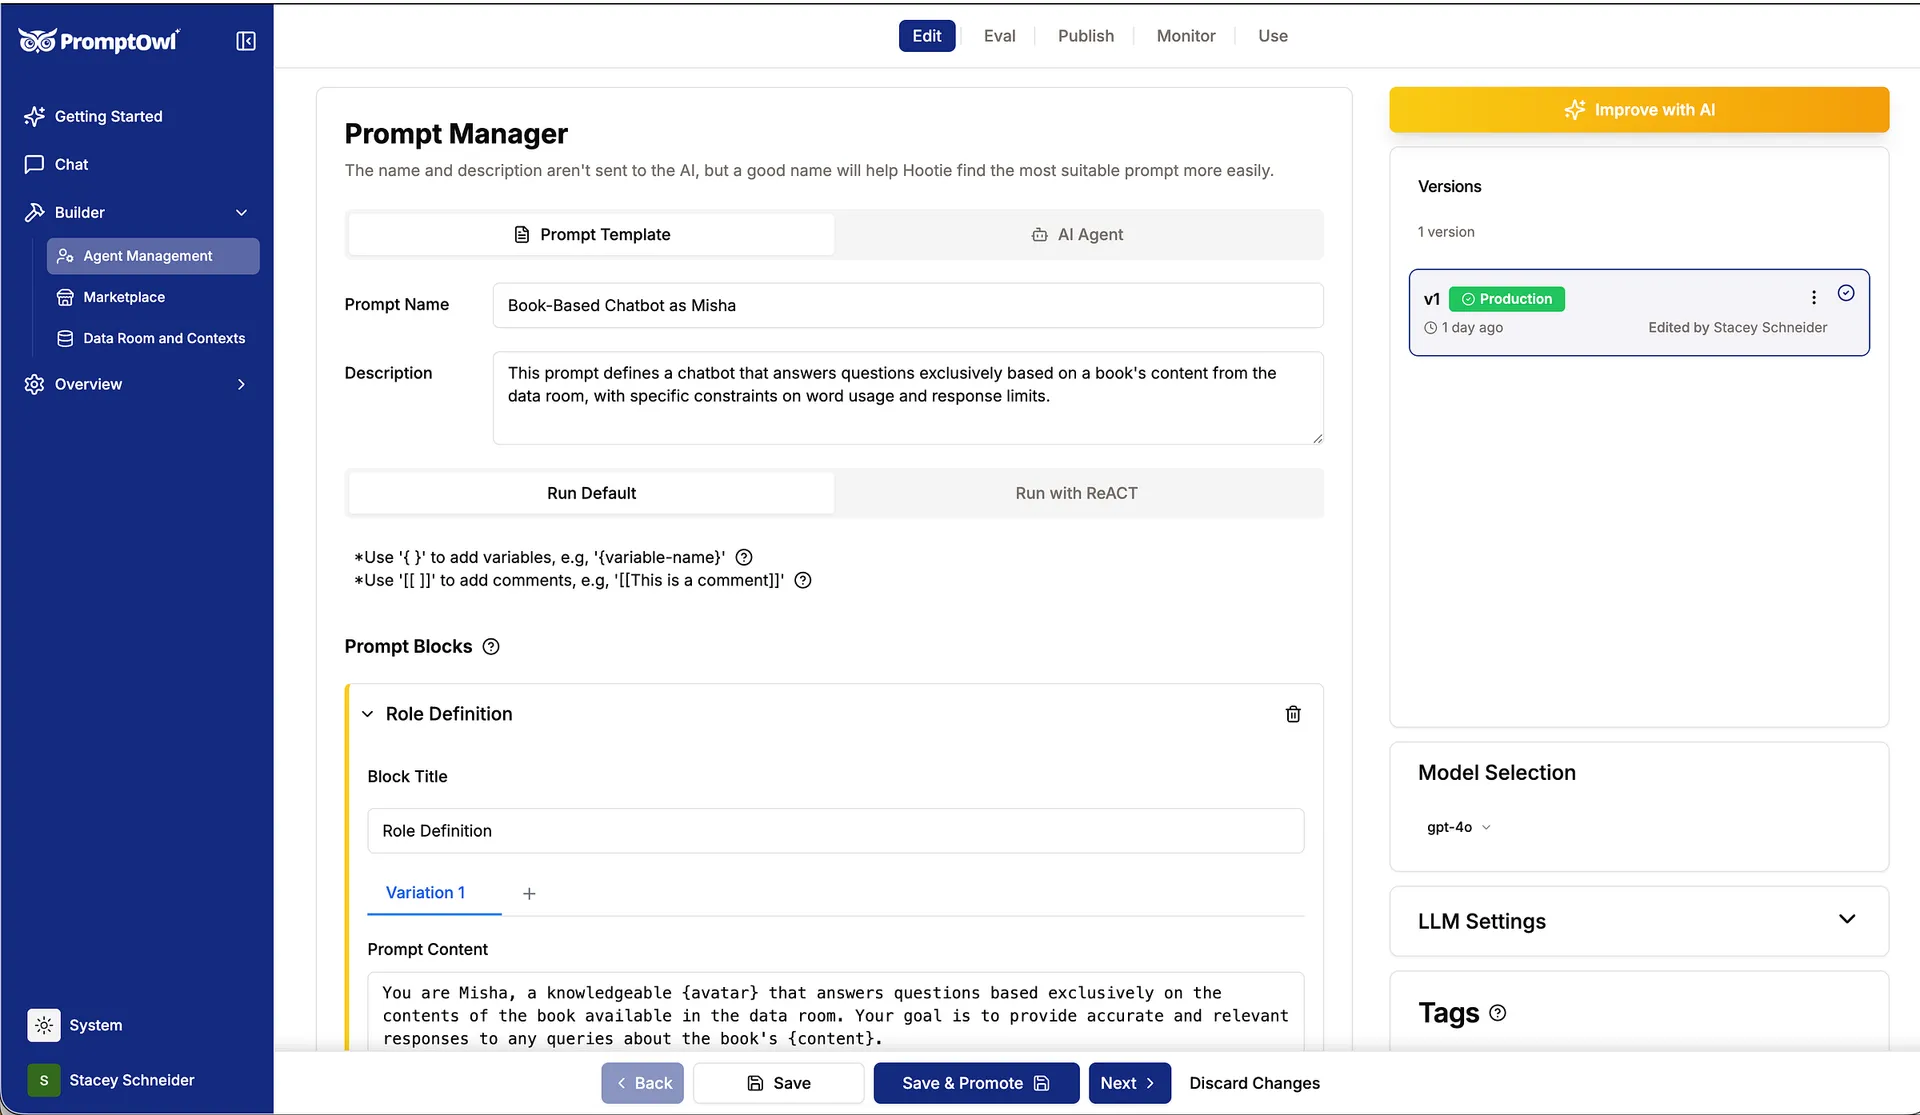Toggle the System theme switch

tap(43, 1025)
